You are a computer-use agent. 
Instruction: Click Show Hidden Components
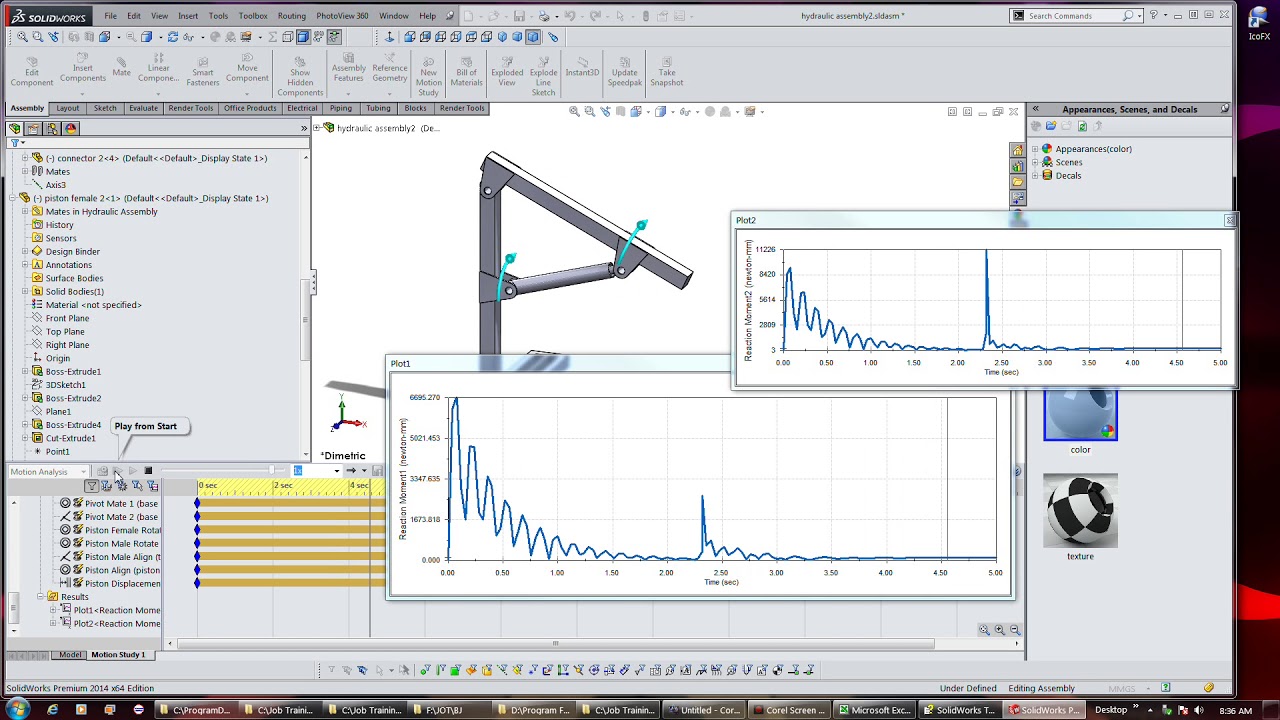(300, 75)
